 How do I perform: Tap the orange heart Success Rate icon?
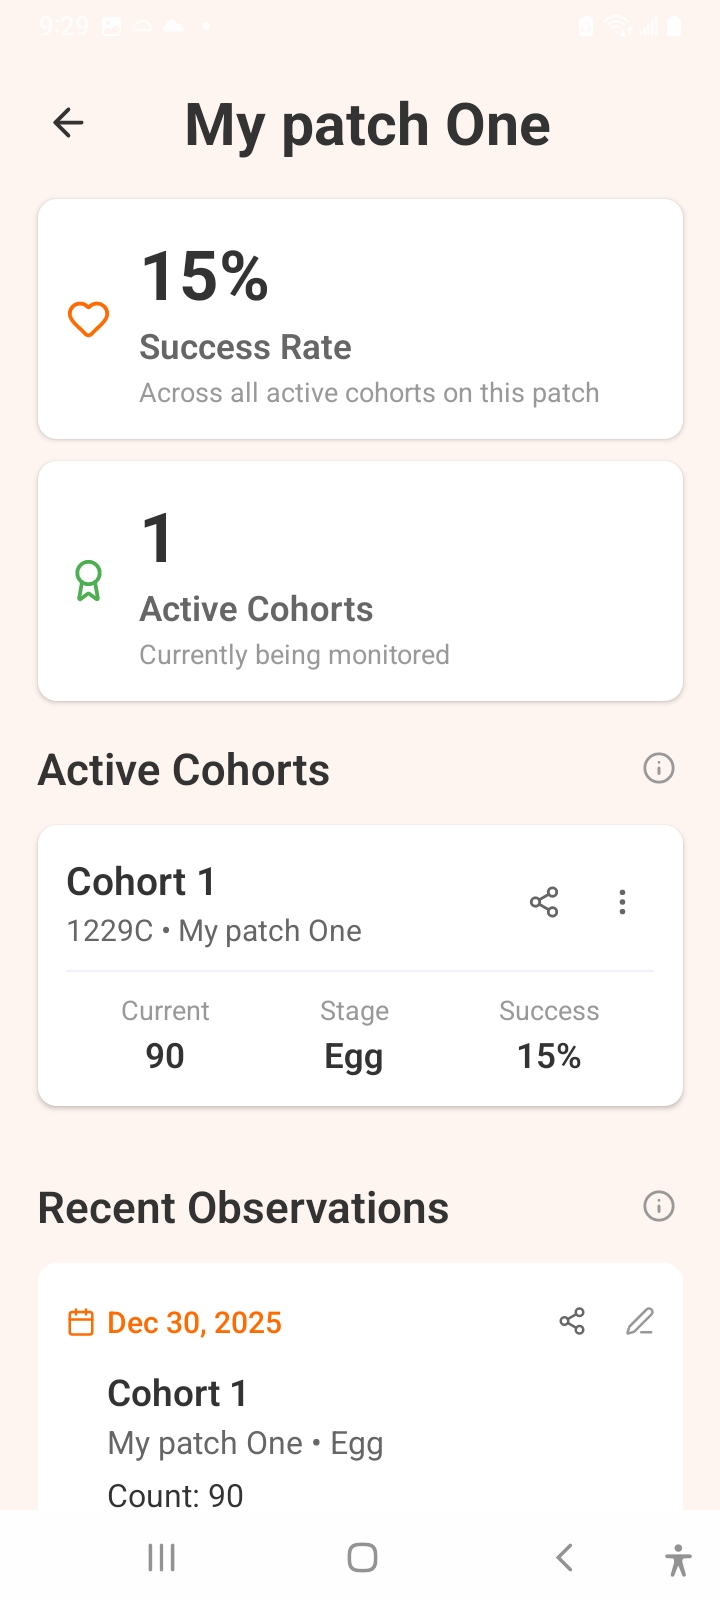click(x=88, y=320)
